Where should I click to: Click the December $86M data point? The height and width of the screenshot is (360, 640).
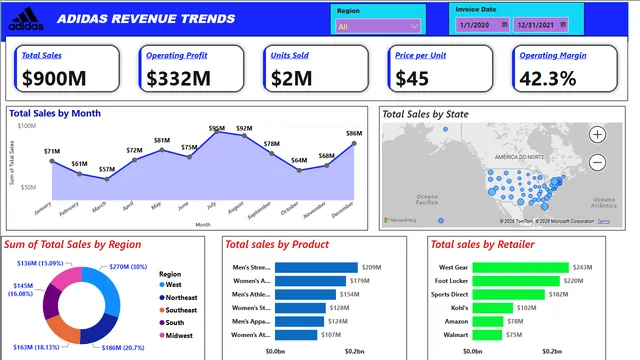click(x=354, y=143)
